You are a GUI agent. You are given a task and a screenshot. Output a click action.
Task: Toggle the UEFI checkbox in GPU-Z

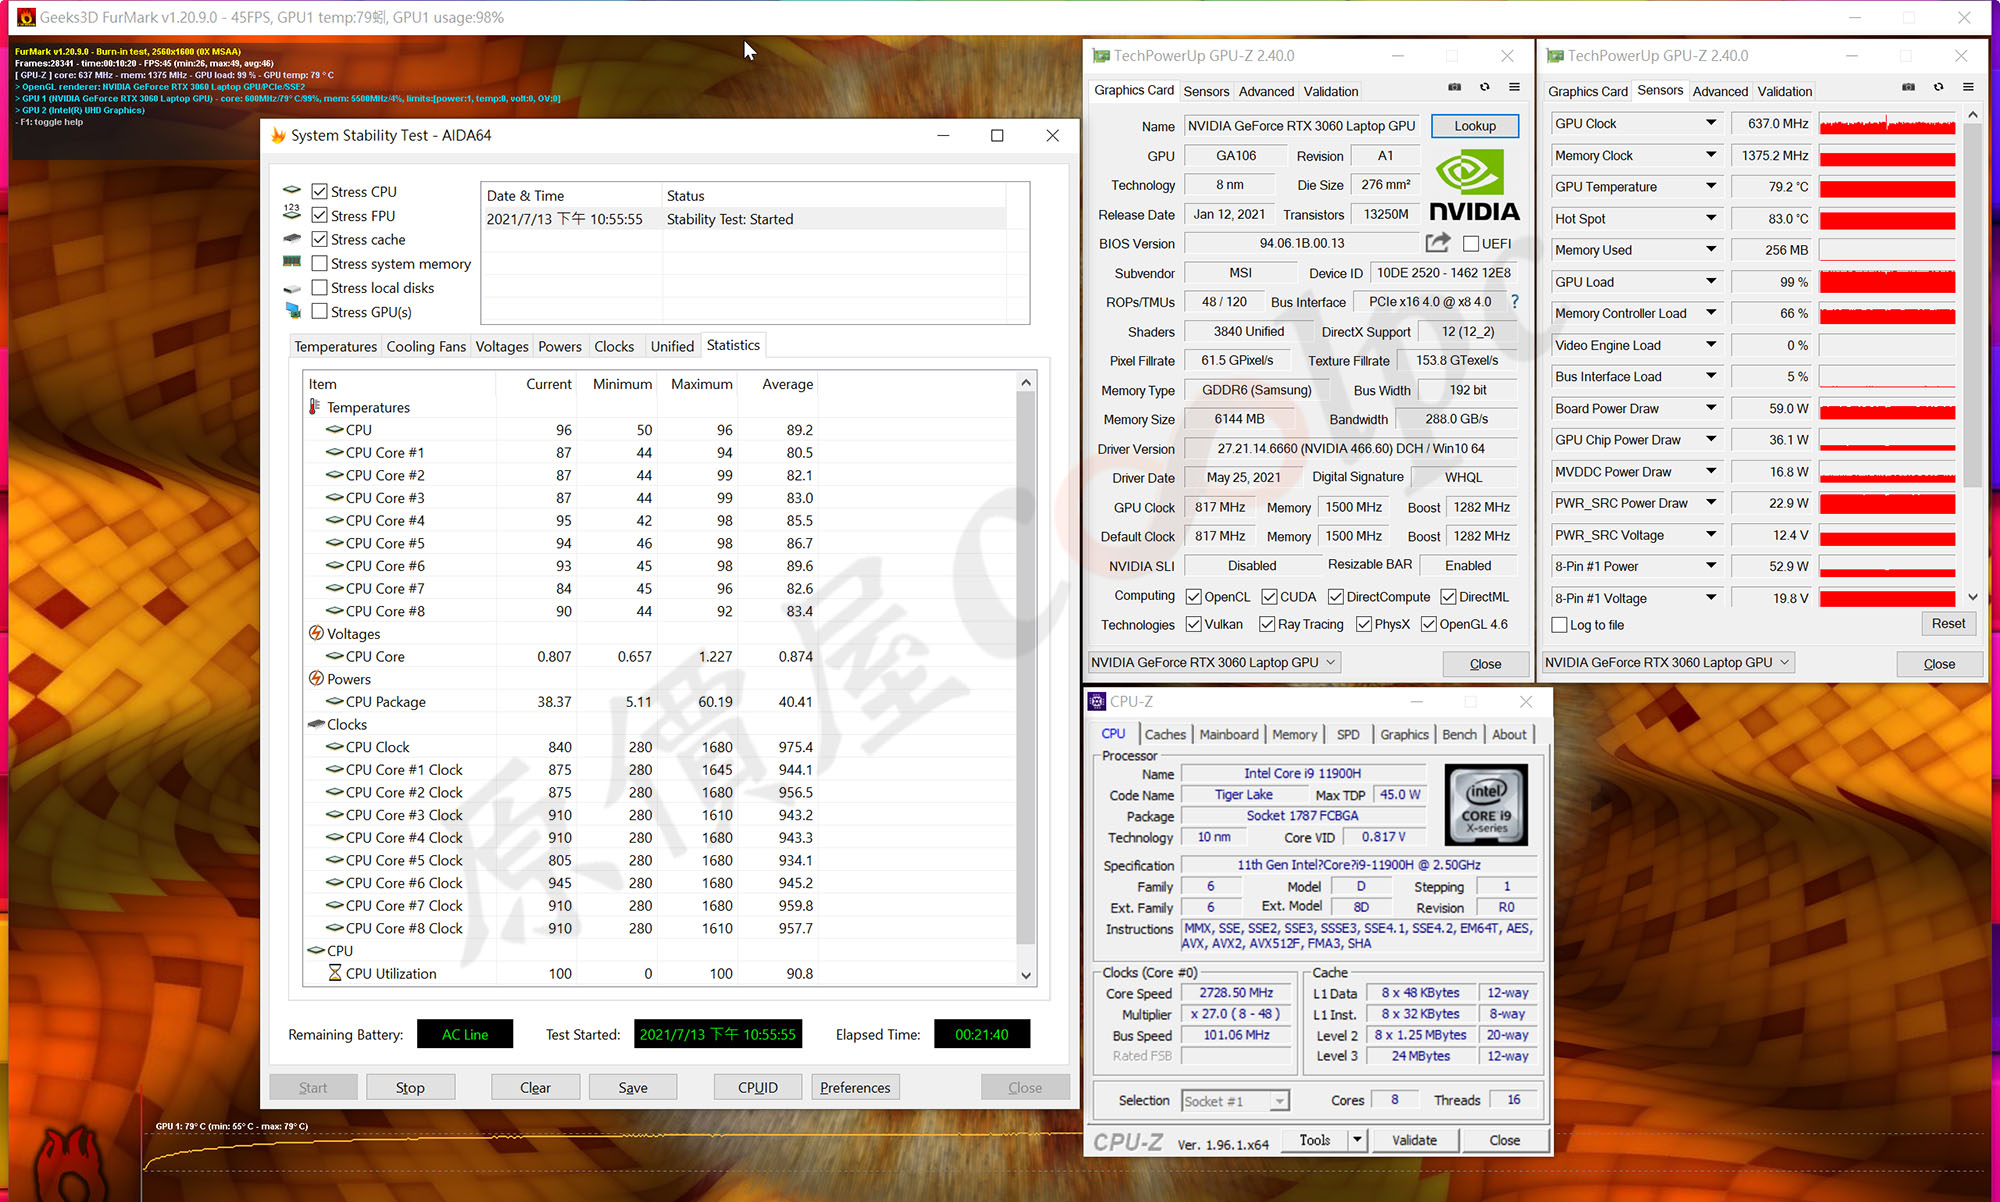[1471, 243]
